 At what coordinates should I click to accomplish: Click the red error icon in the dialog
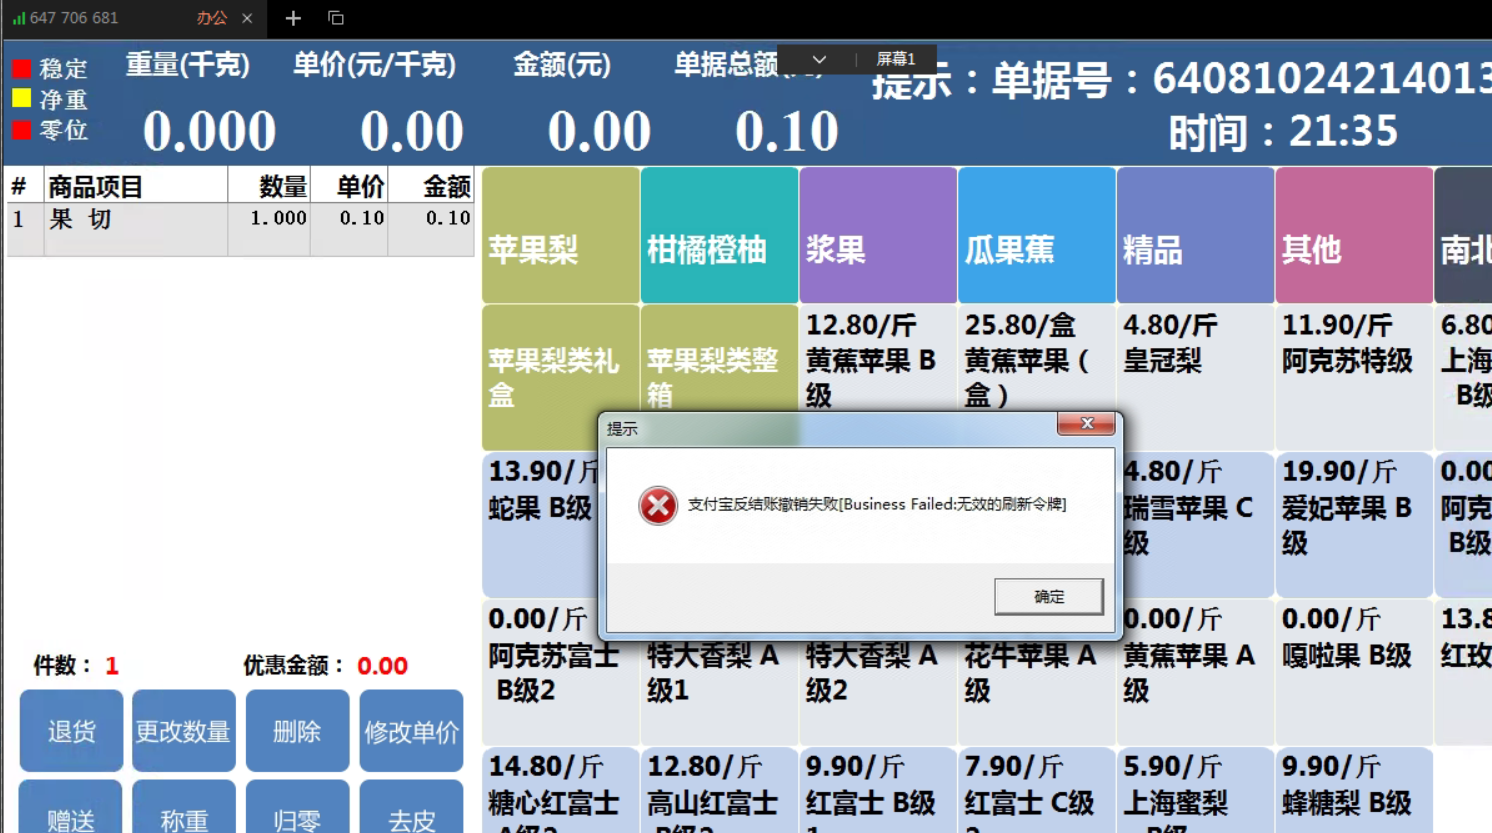point(658,505)
